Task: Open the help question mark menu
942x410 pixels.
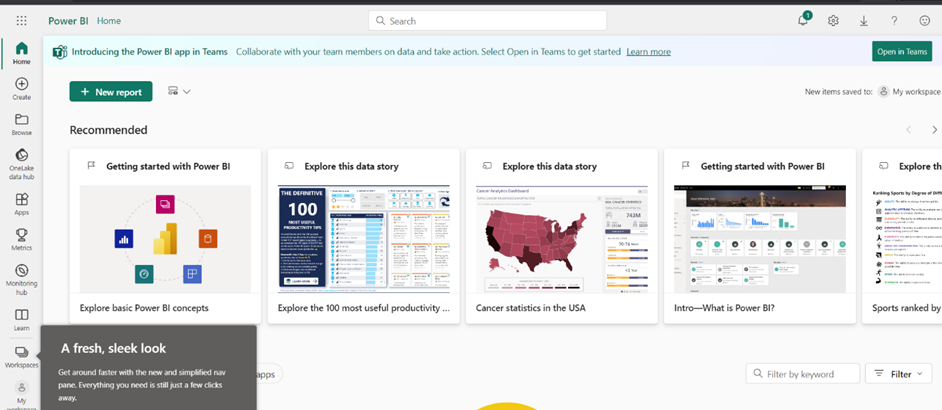Action: click(895, 21)
